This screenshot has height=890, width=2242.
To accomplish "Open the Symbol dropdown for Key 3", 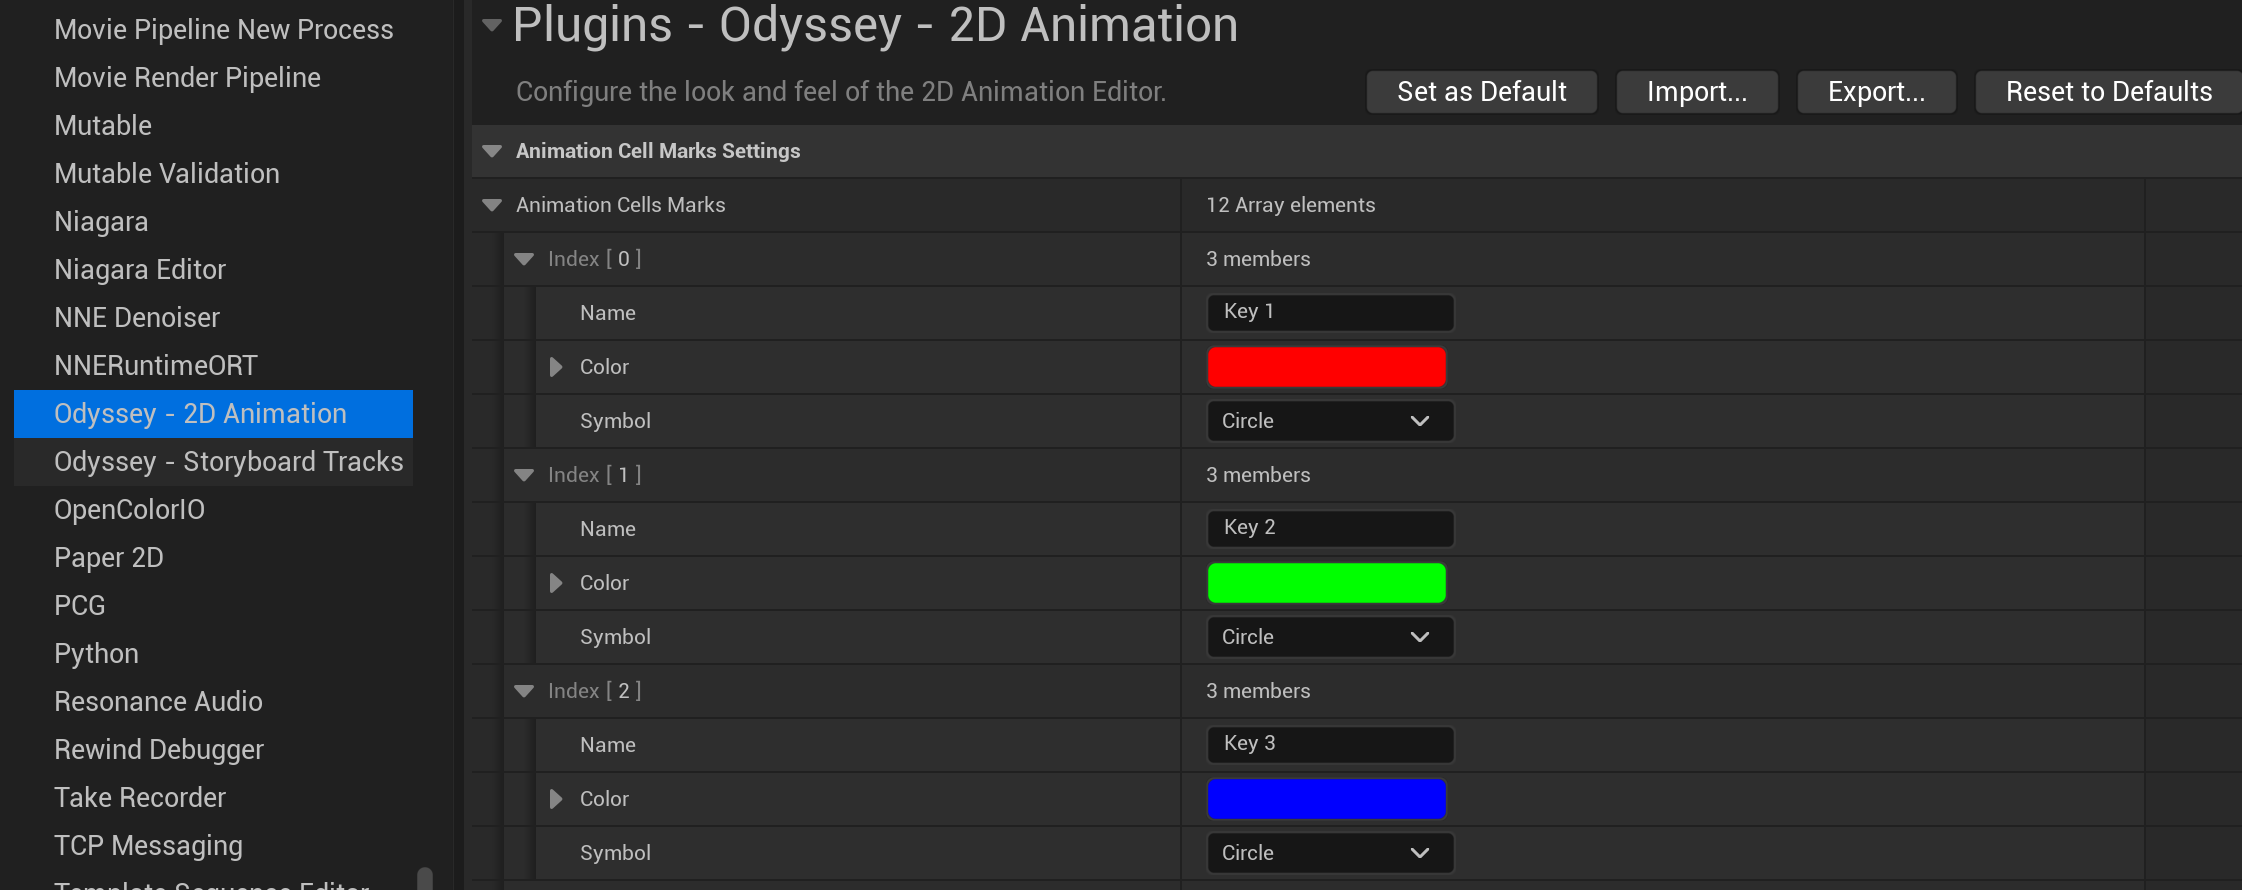I will coord(1330,853).
